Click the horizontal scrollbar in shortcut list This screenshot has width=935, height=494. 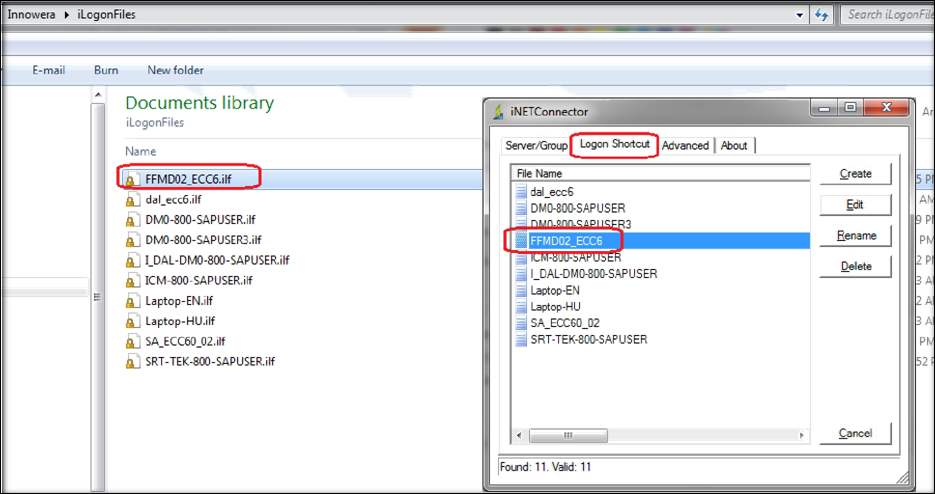[x=660, y=436]
